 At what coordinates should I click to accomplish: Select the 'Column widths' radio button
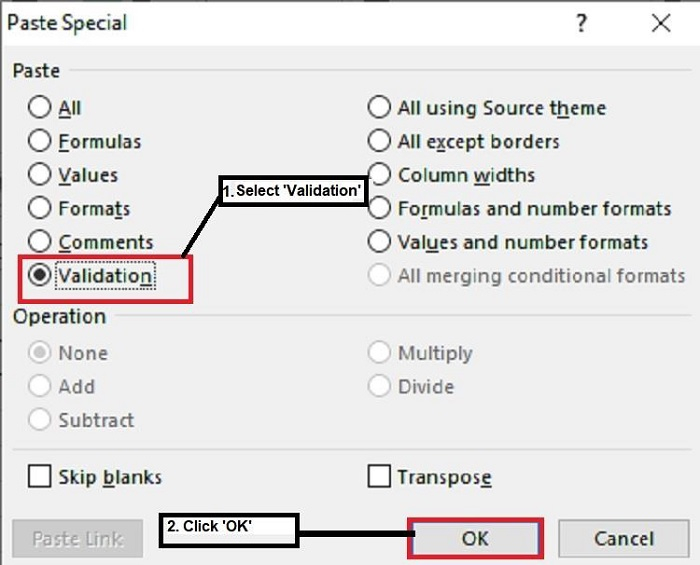379,175
